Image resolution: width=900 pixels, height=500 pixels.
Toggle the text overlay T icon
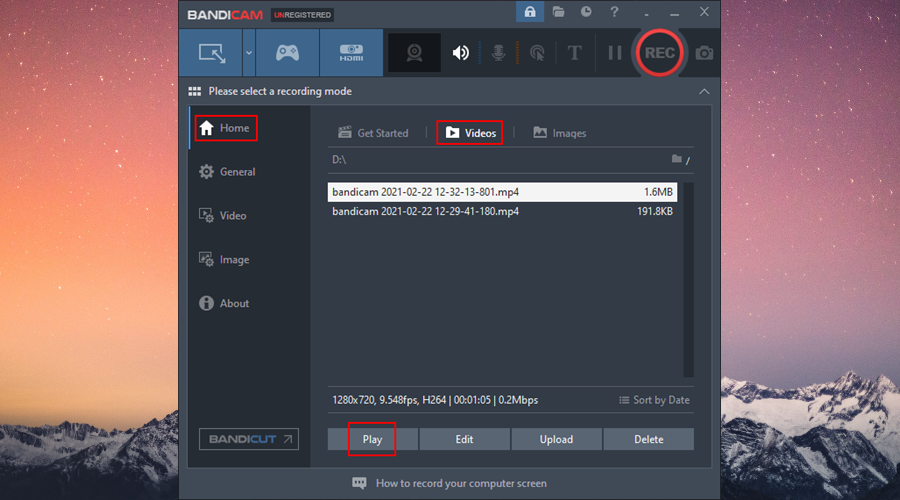[x=574, y=53]
